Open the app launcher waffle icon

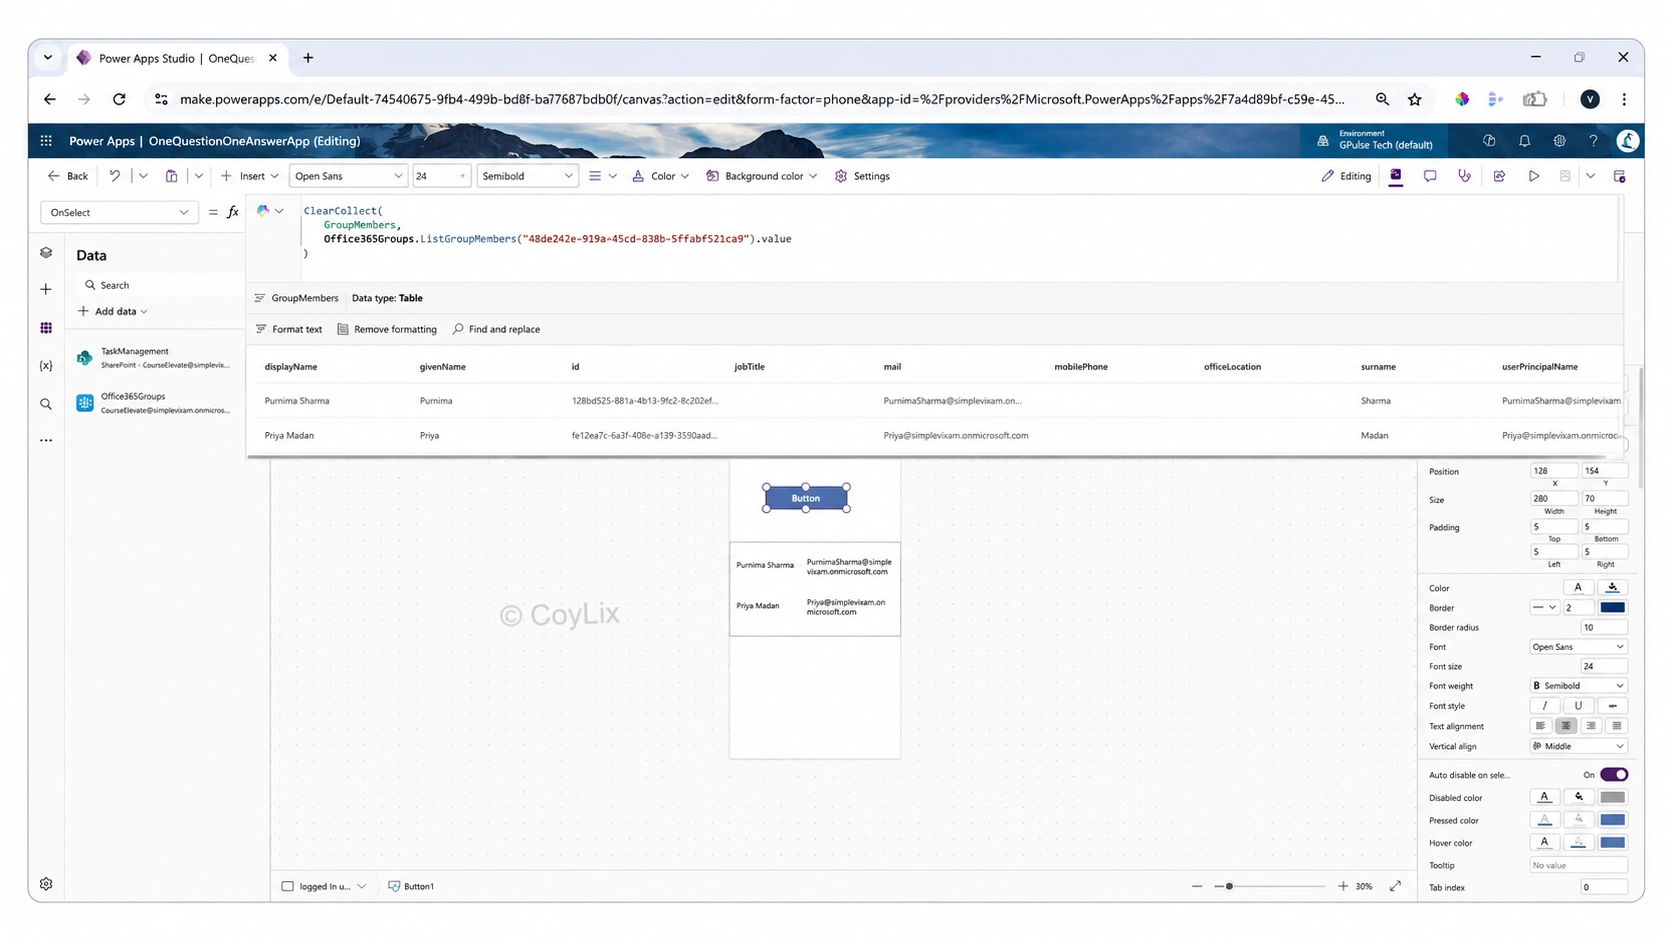46,141
